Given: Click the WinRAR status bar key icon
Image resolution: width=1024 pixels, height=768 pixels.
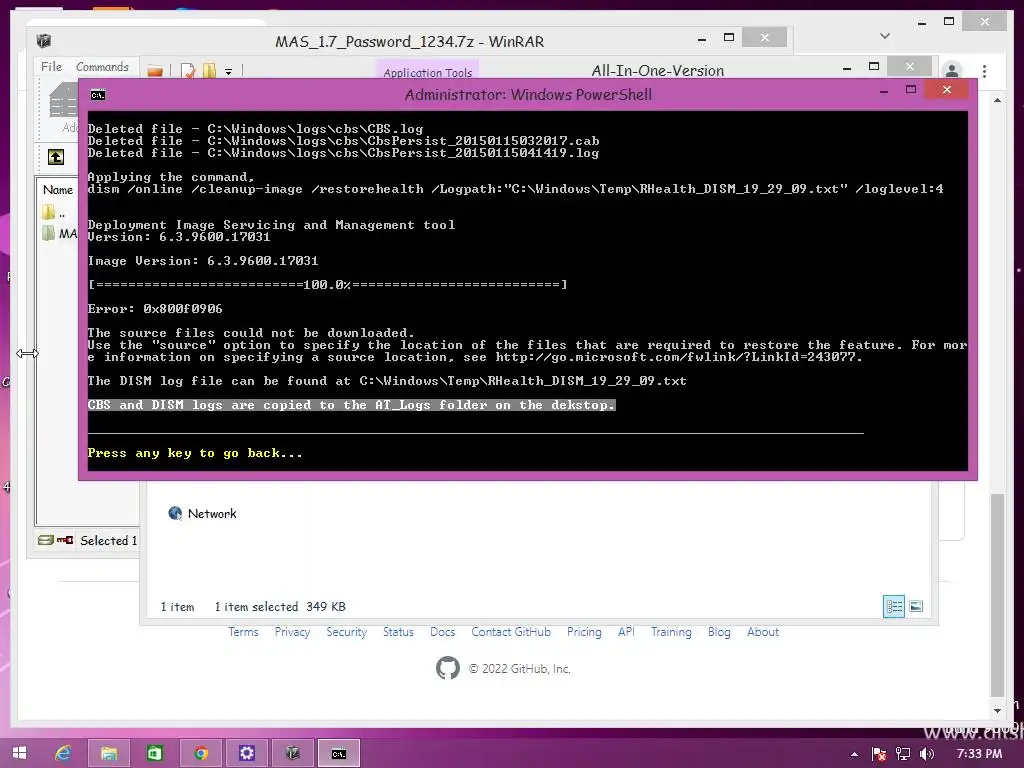Looking at the screenshot, I should point(65,540).
